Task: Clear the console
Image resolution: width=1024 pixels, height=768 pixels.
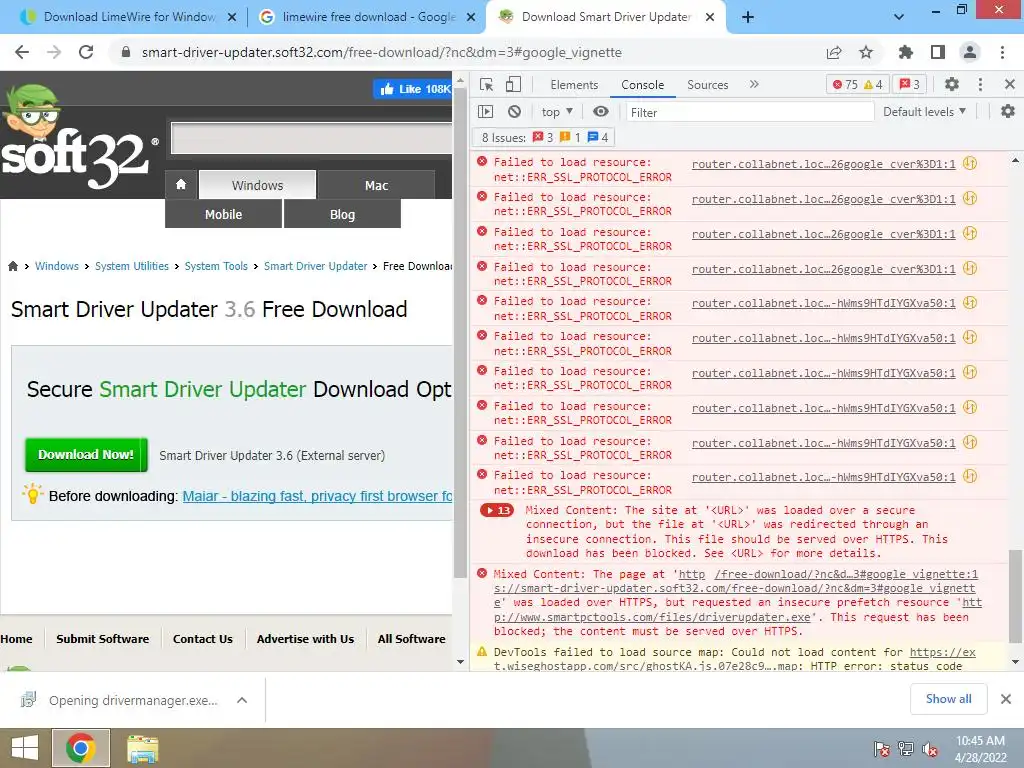Action: 515,112
